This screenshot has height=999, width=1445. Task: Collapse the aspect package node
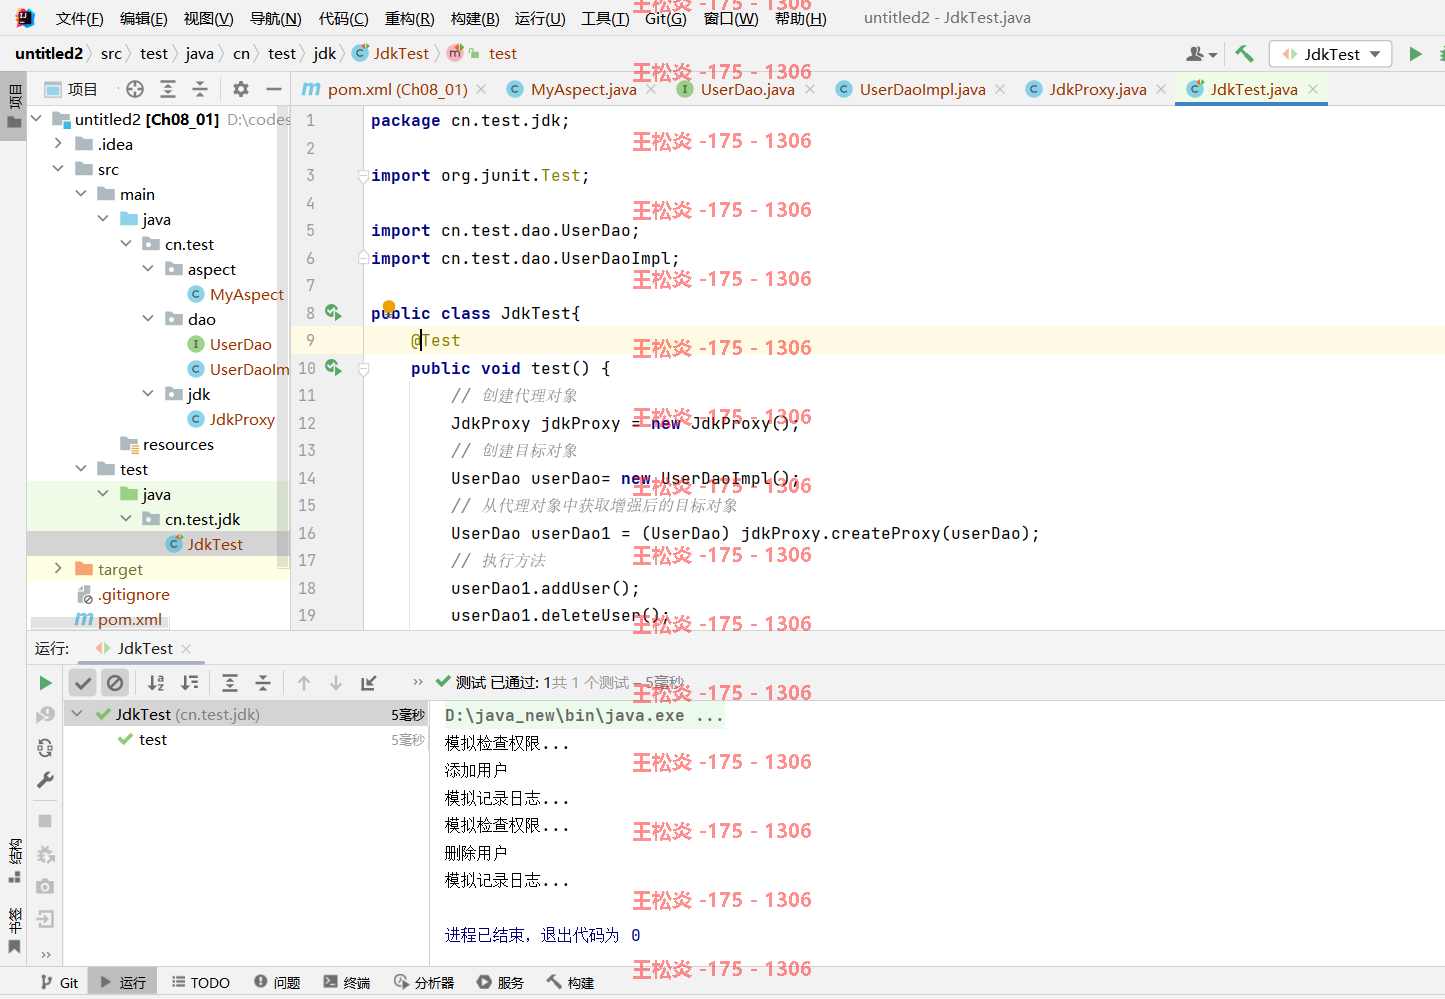tap(148, 269)
